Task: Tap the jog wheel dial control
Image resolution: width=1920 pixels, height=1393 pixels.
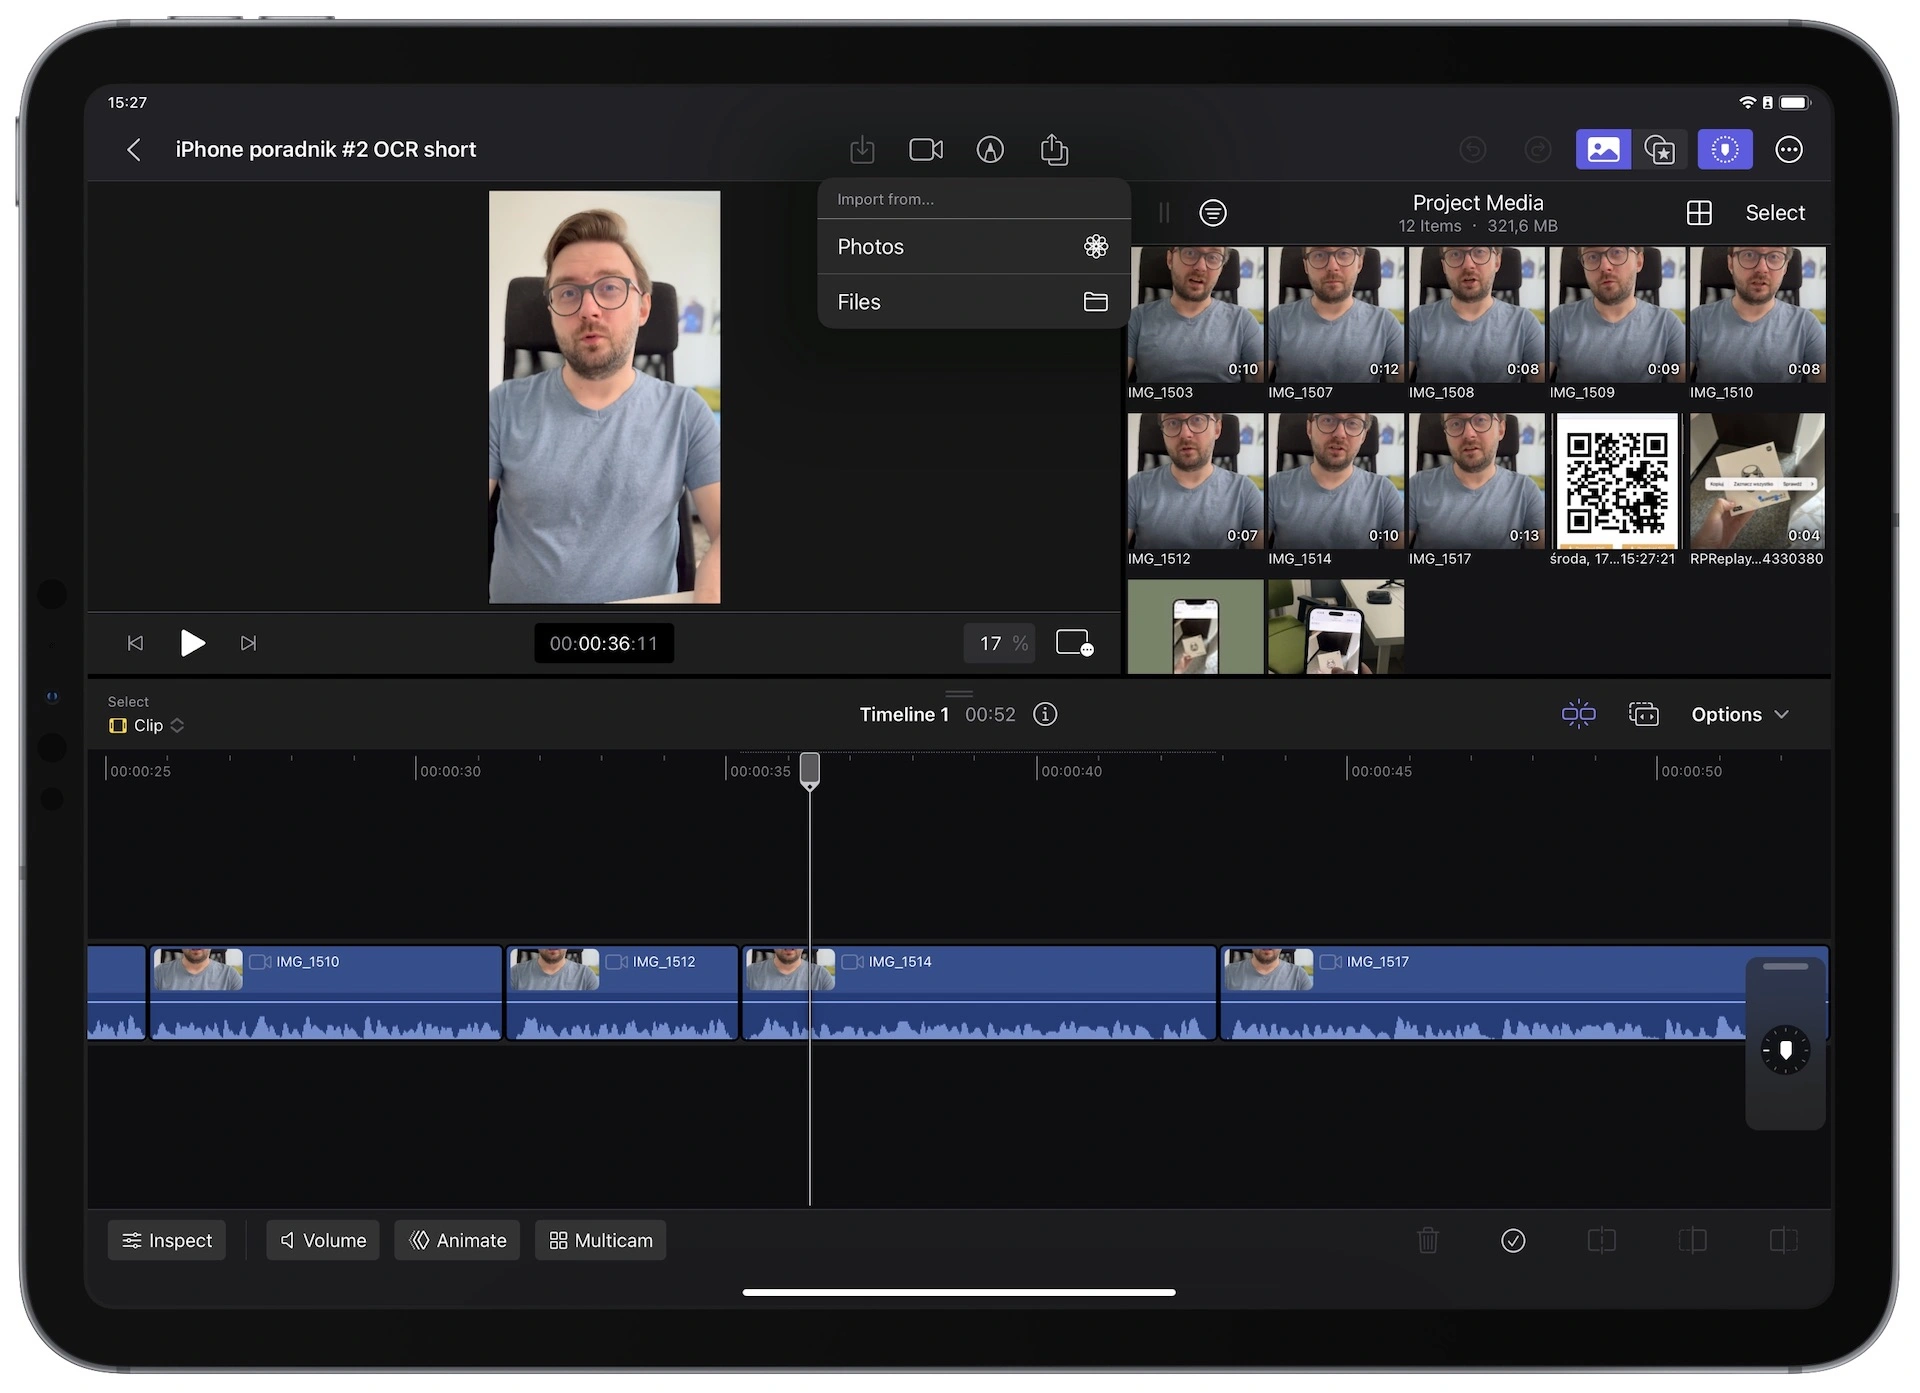Action: [x=1786, y=1050]
